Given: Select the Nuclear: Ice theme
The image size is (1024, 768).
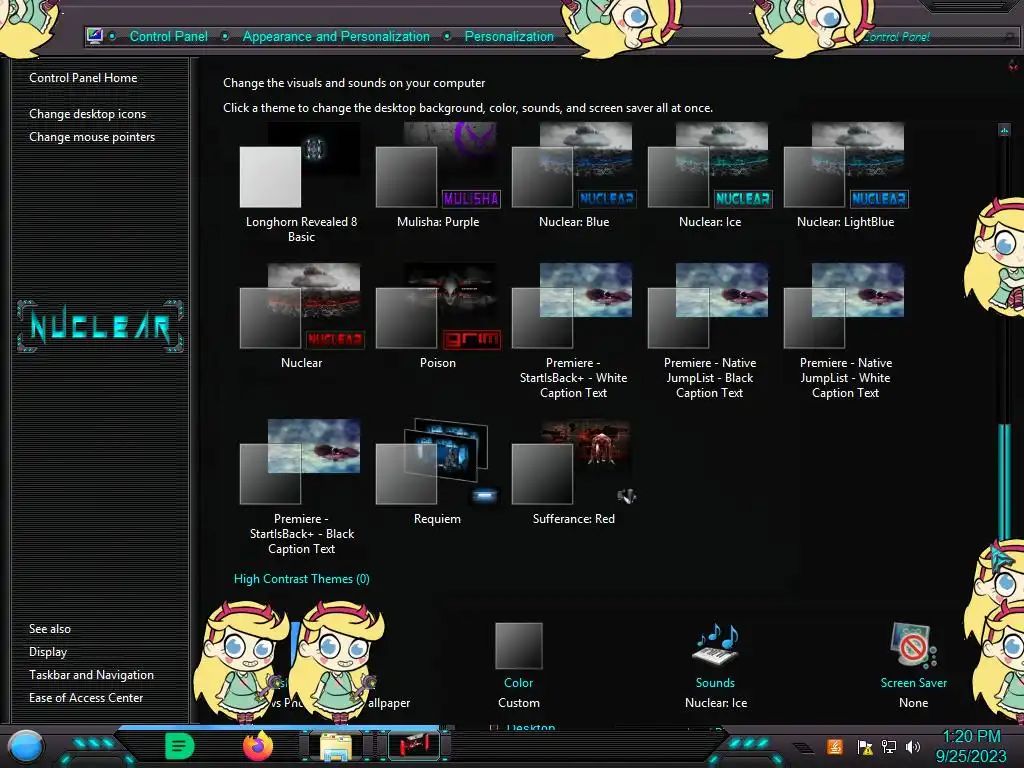Looking at the screenshot, I should [x=710, y=176].
